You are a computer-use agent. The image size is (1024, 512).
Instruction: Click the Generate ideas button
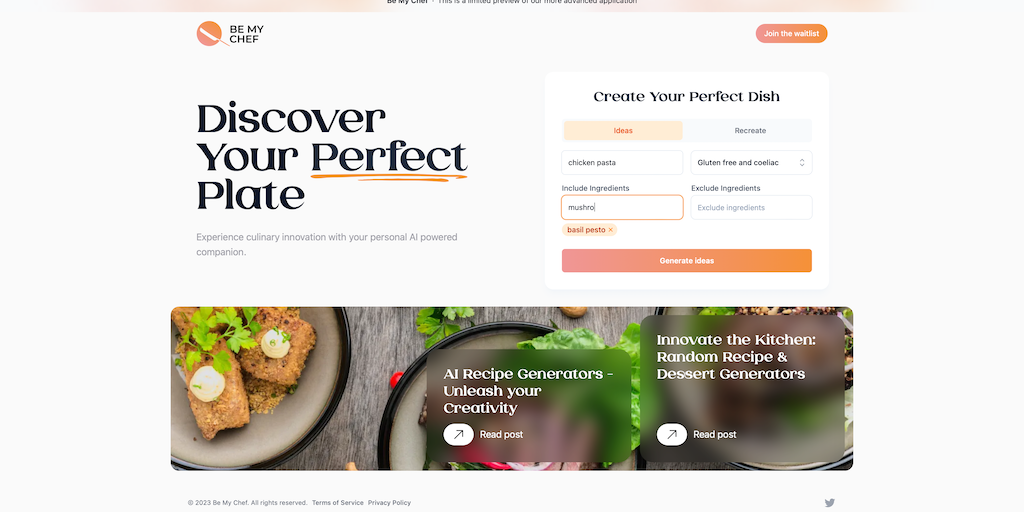click(x=686, y=261)
